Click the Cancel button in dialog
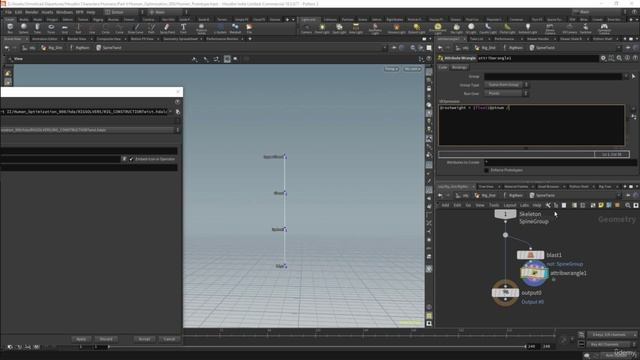This screenshot has height=360, width=640. click(x=169, y=339)
